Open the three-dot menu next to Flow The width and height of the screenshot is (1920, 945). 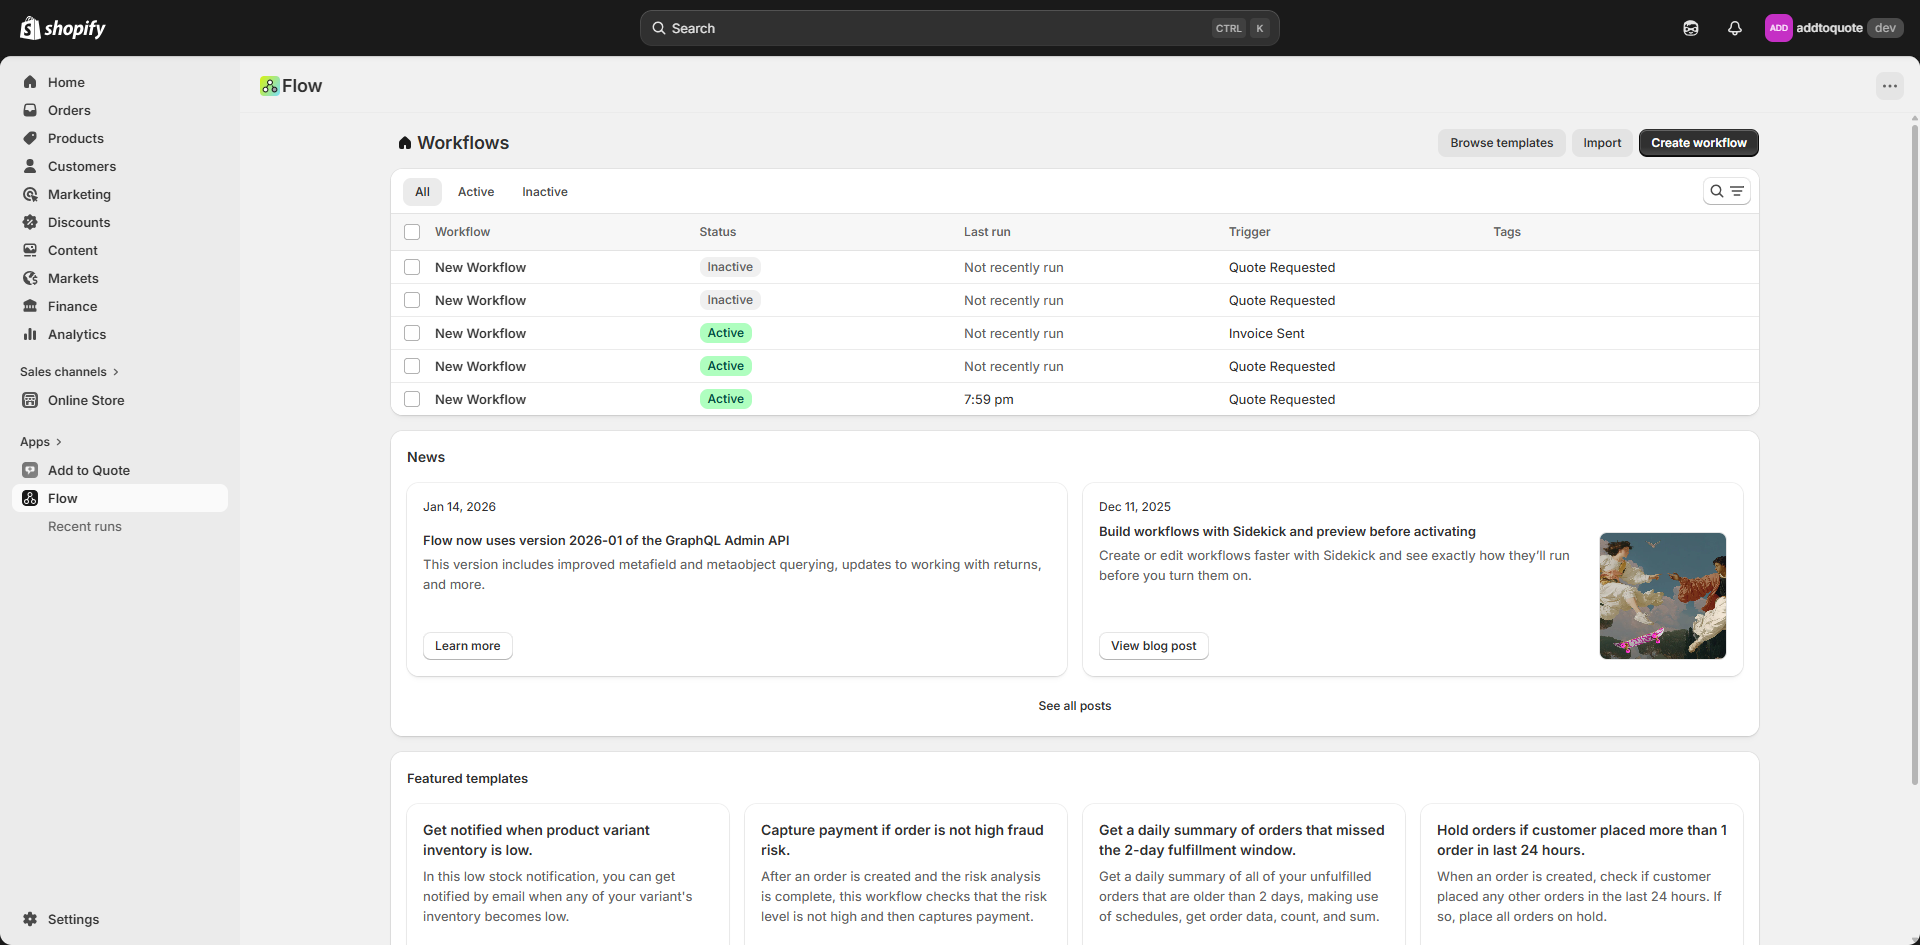1890,86
